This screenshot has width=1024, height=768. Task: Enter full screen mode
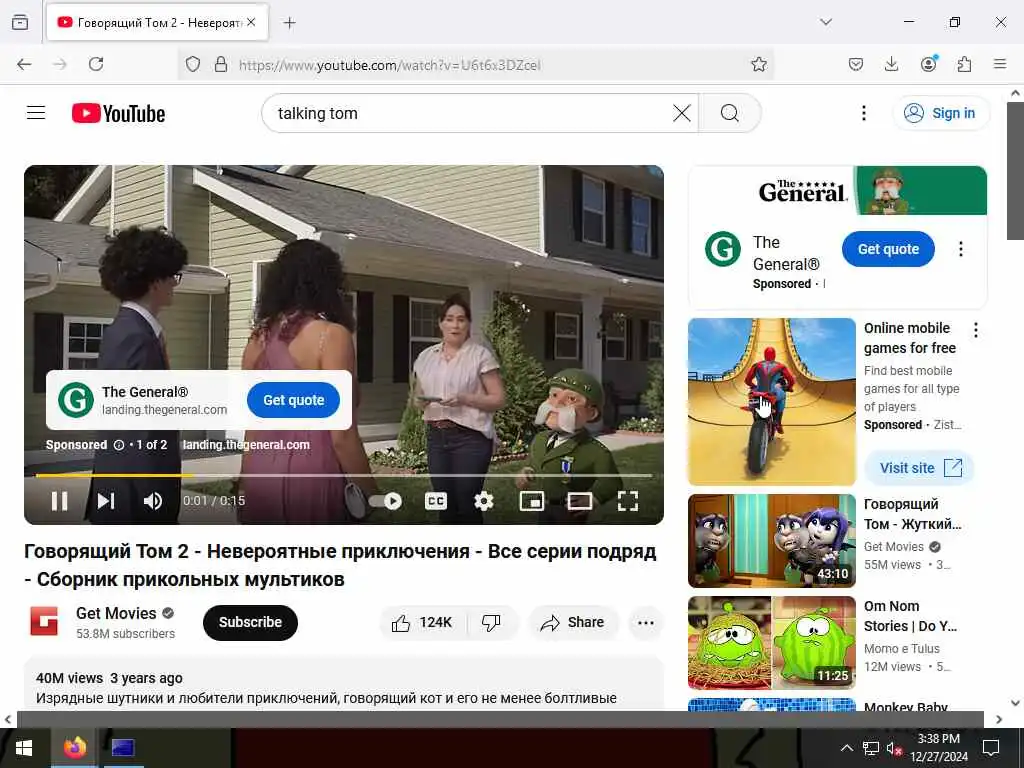tap(628, 501)
